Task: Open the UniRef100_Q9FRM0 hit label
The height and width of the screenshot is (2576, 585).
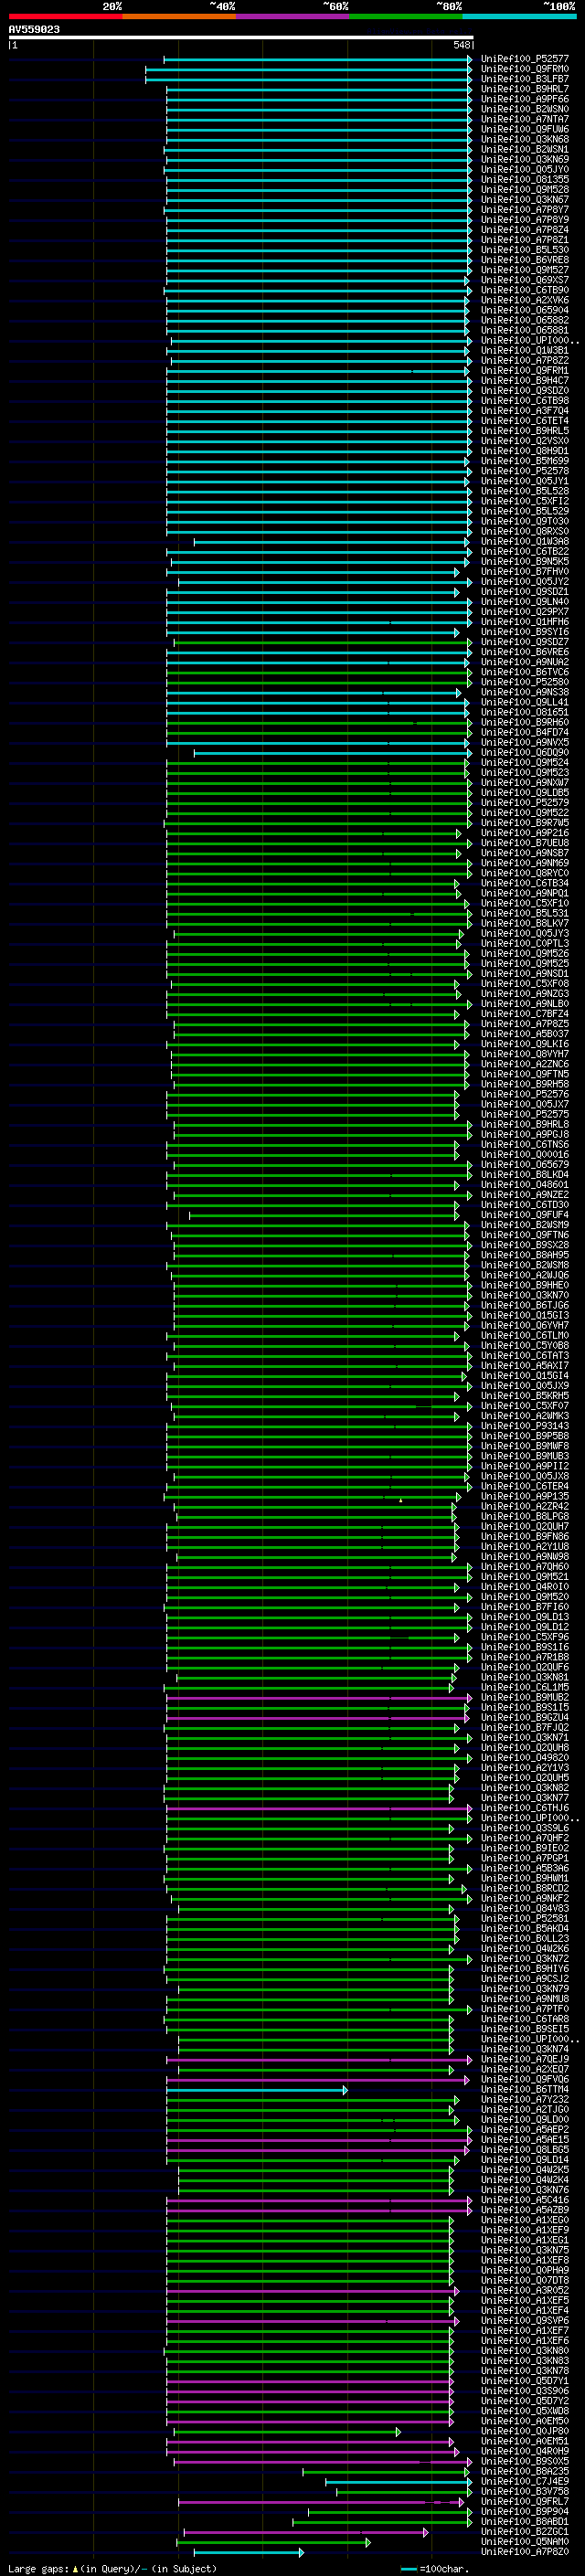Action: 524,69
